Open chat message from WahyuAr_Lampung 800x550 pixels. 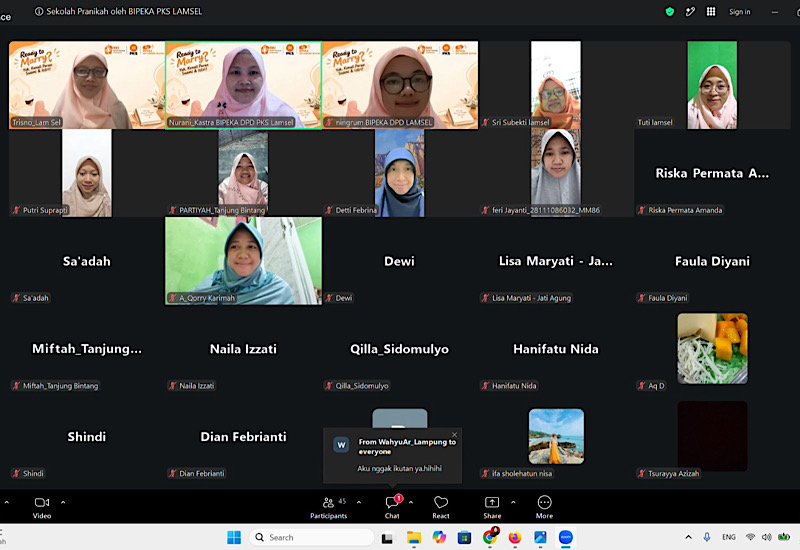tap(392, 455)
